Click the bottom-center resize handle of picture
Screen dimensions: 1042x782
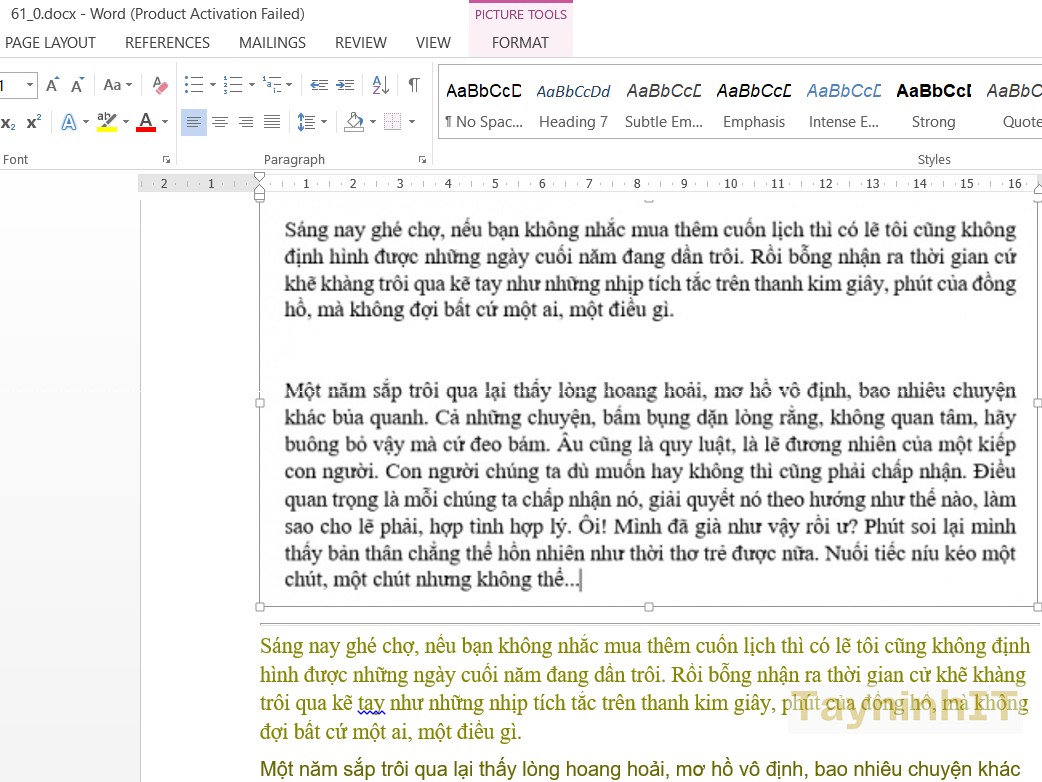[x=649, y=607]
